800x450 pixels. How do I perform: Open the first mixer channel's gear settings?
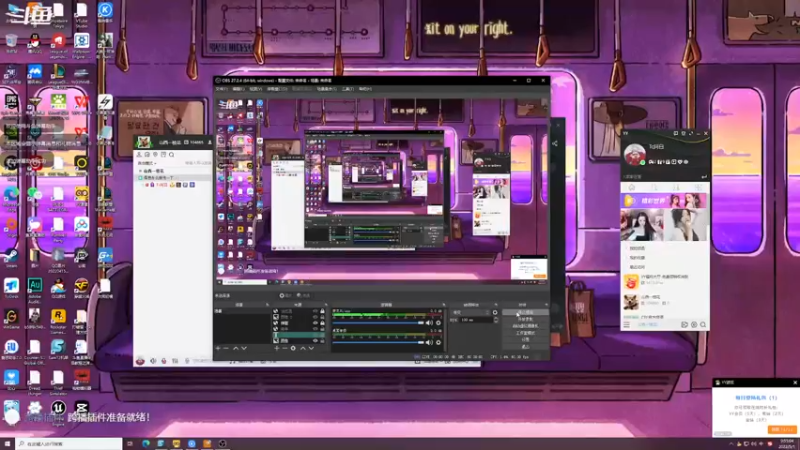click(x=438, y=323)
